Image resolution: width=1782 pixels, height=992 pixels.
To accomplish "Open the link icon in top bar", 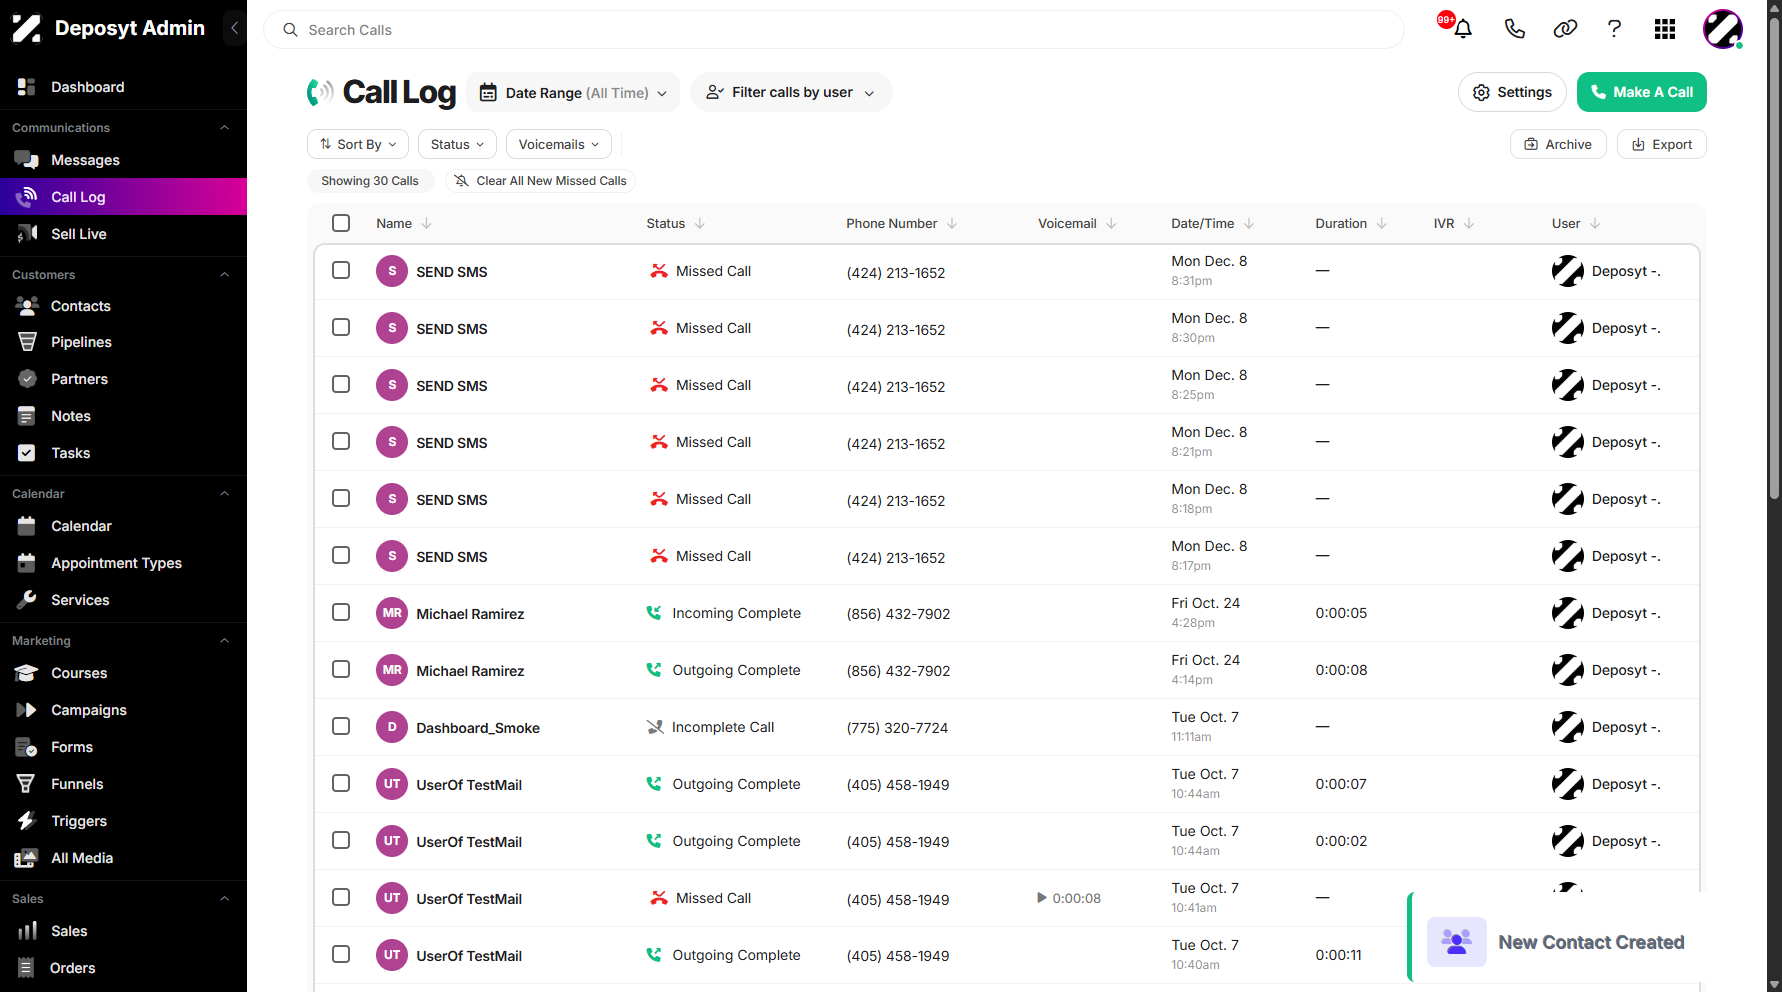I will [x=1565, y=29].
